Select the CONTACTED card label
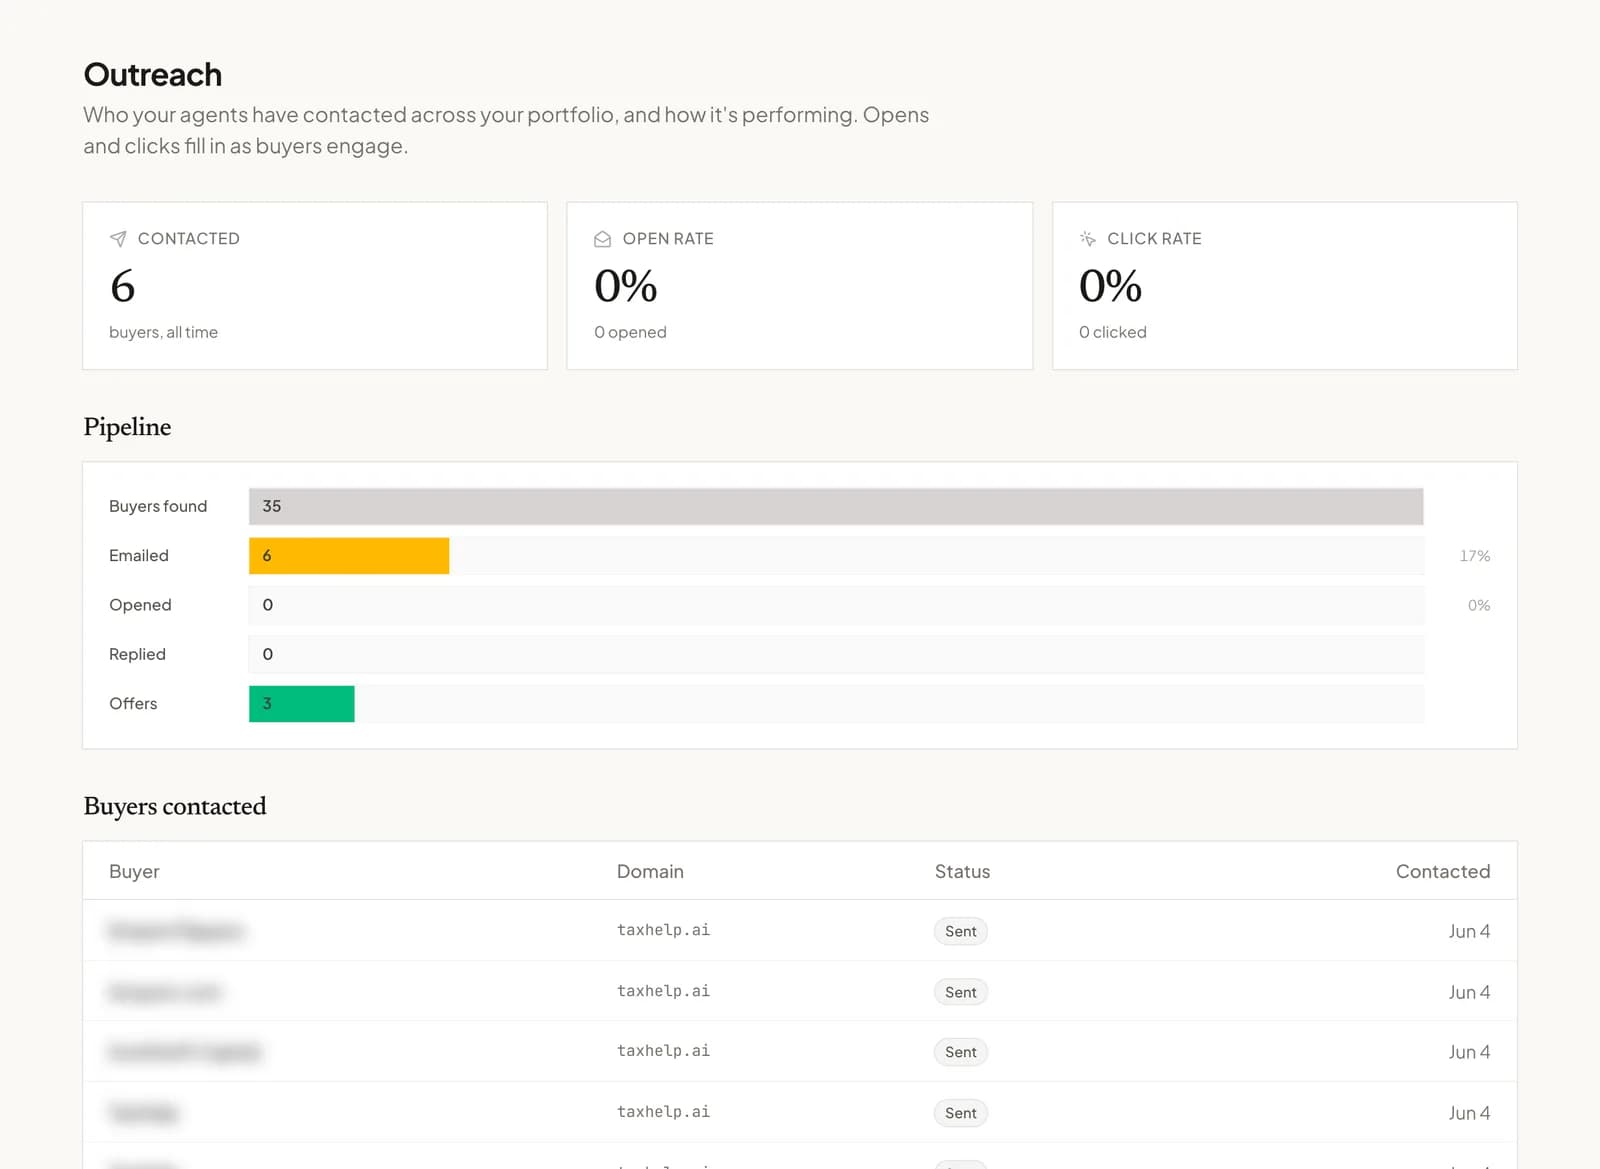Viewport: 1600px width, 1169px height. pos(189,239)
